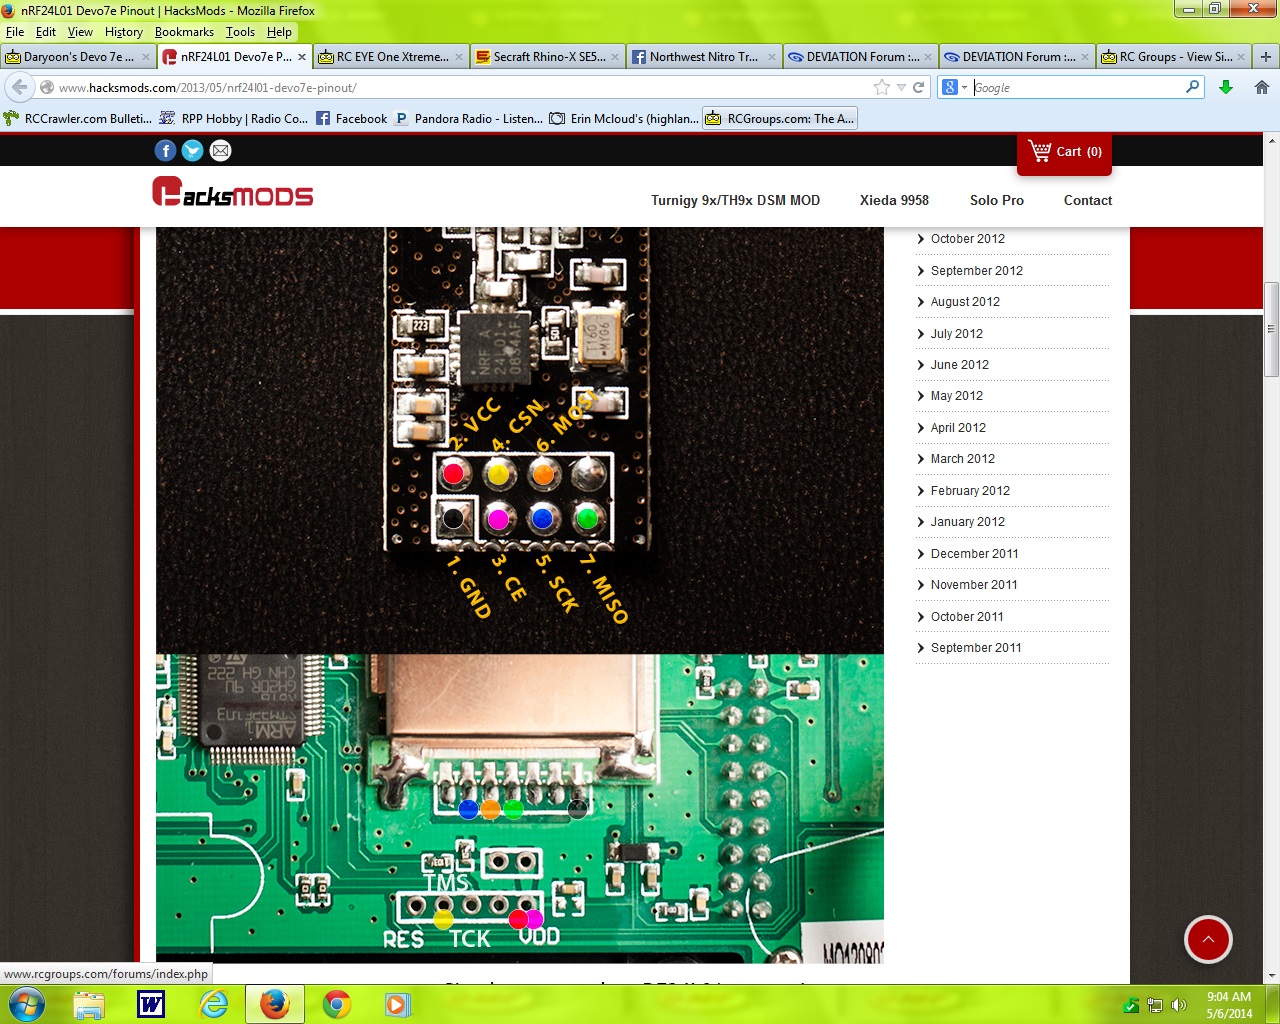1280x1024 pixels.
Task: Open the September 2011 archive link
Action: tap(976, 648)
